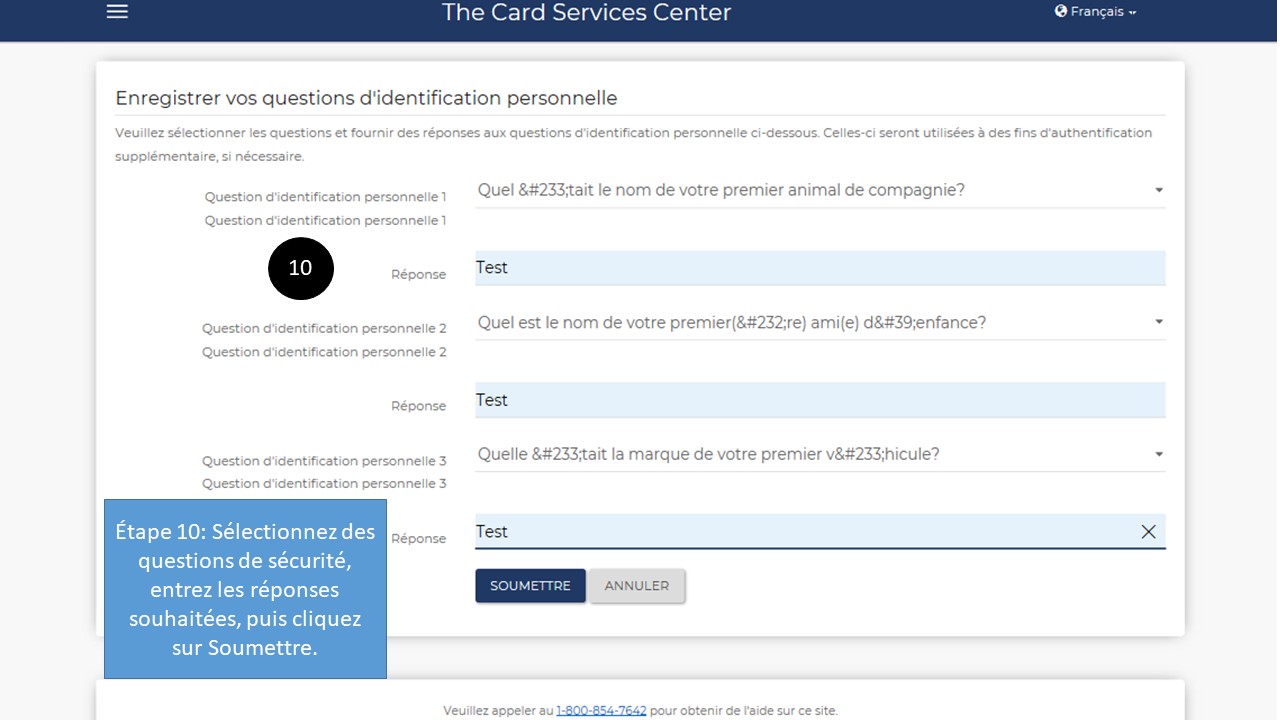The width and height of the screenshot is (1280, 720).
Task: Open the Français language selector
Action: [x=1096, y=12]
